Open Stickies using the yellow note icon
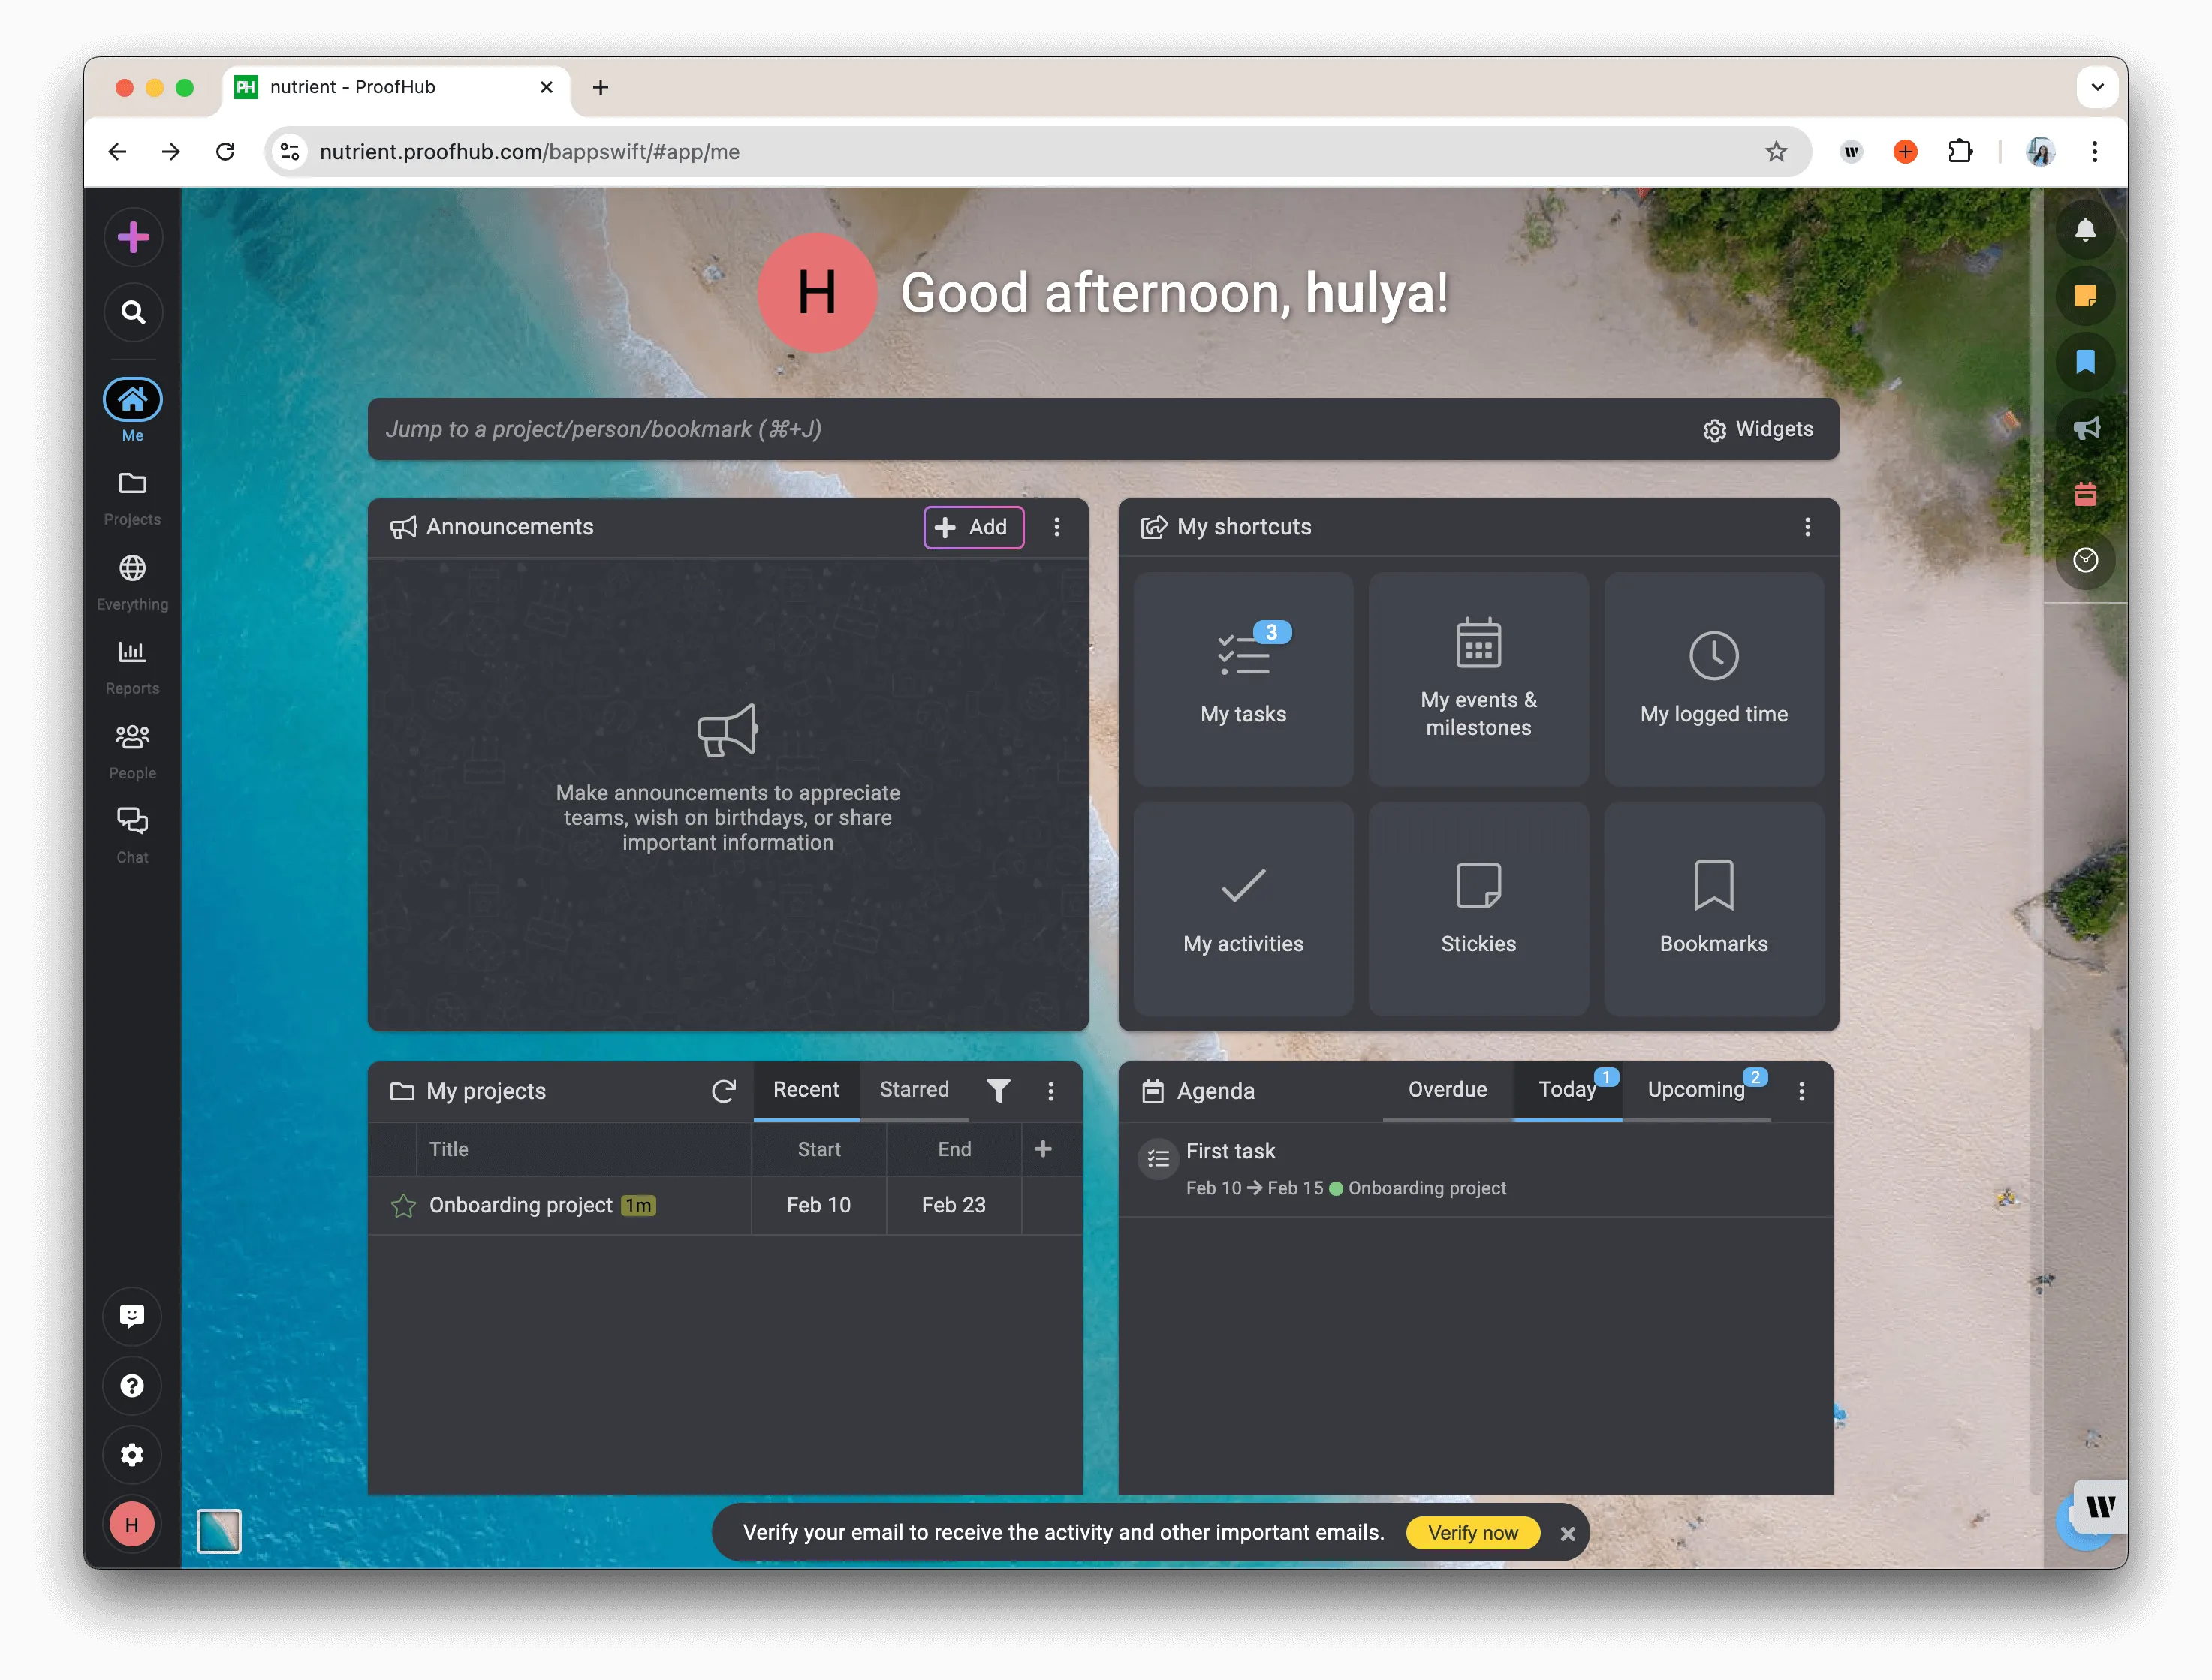2212x1680 pixels. click(x=2087, y=296)
